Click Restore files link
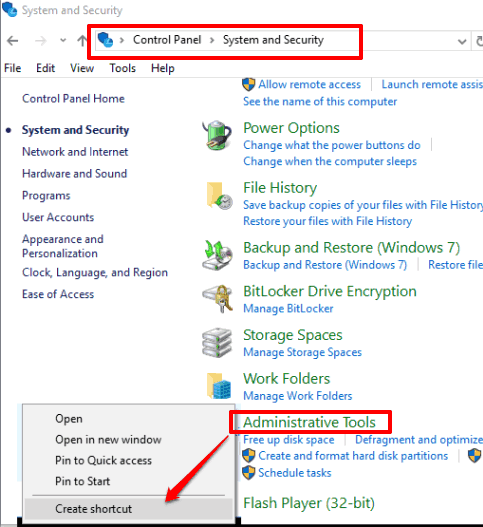Screen dimensions: 483x527 click(455, 265)
